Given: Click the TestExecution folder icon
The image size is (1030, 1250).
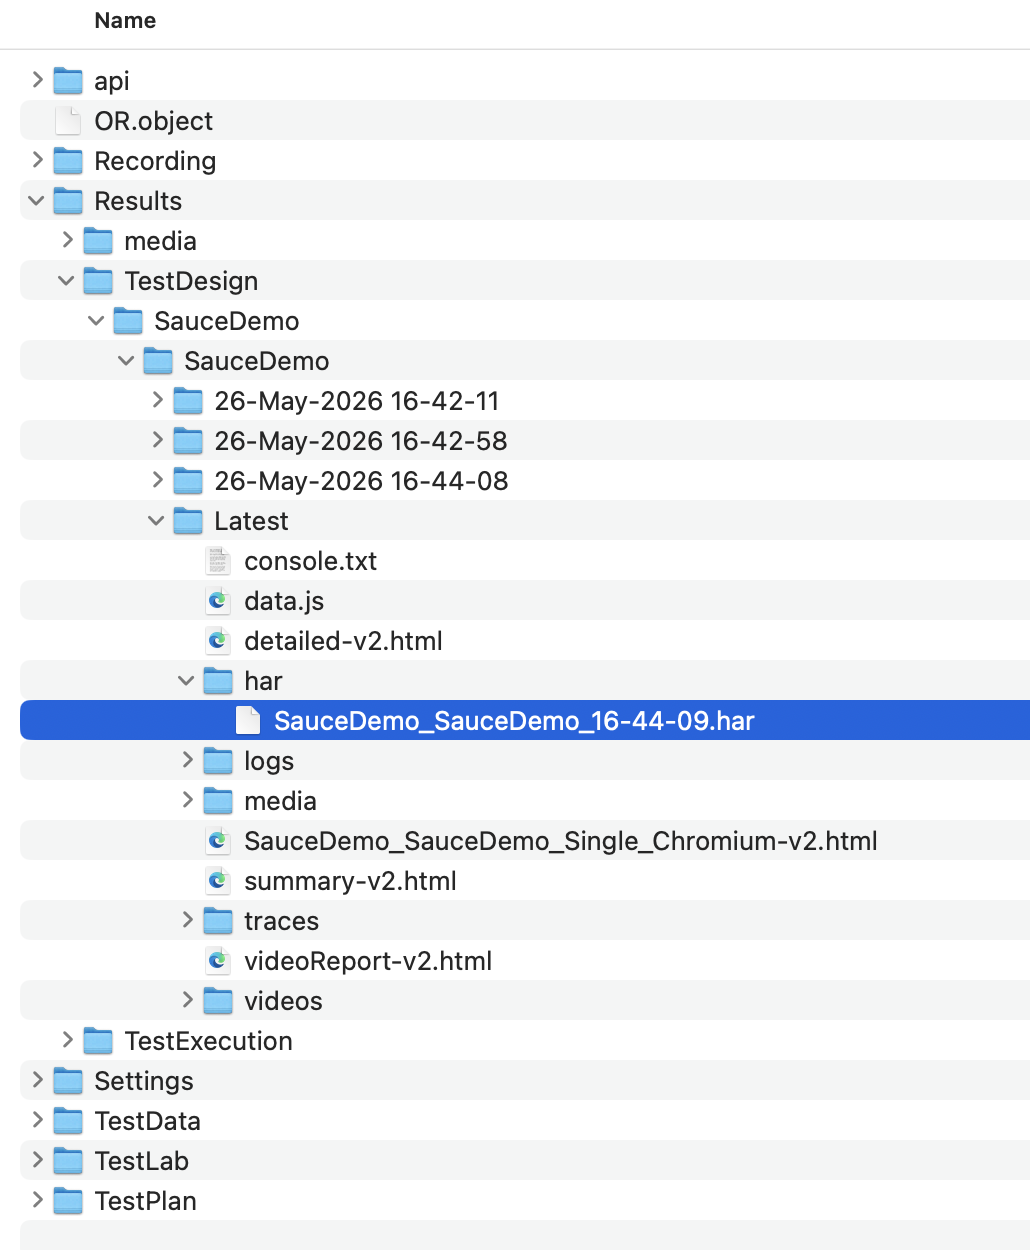Looking at the screenshot, I should pos(98,1041).
